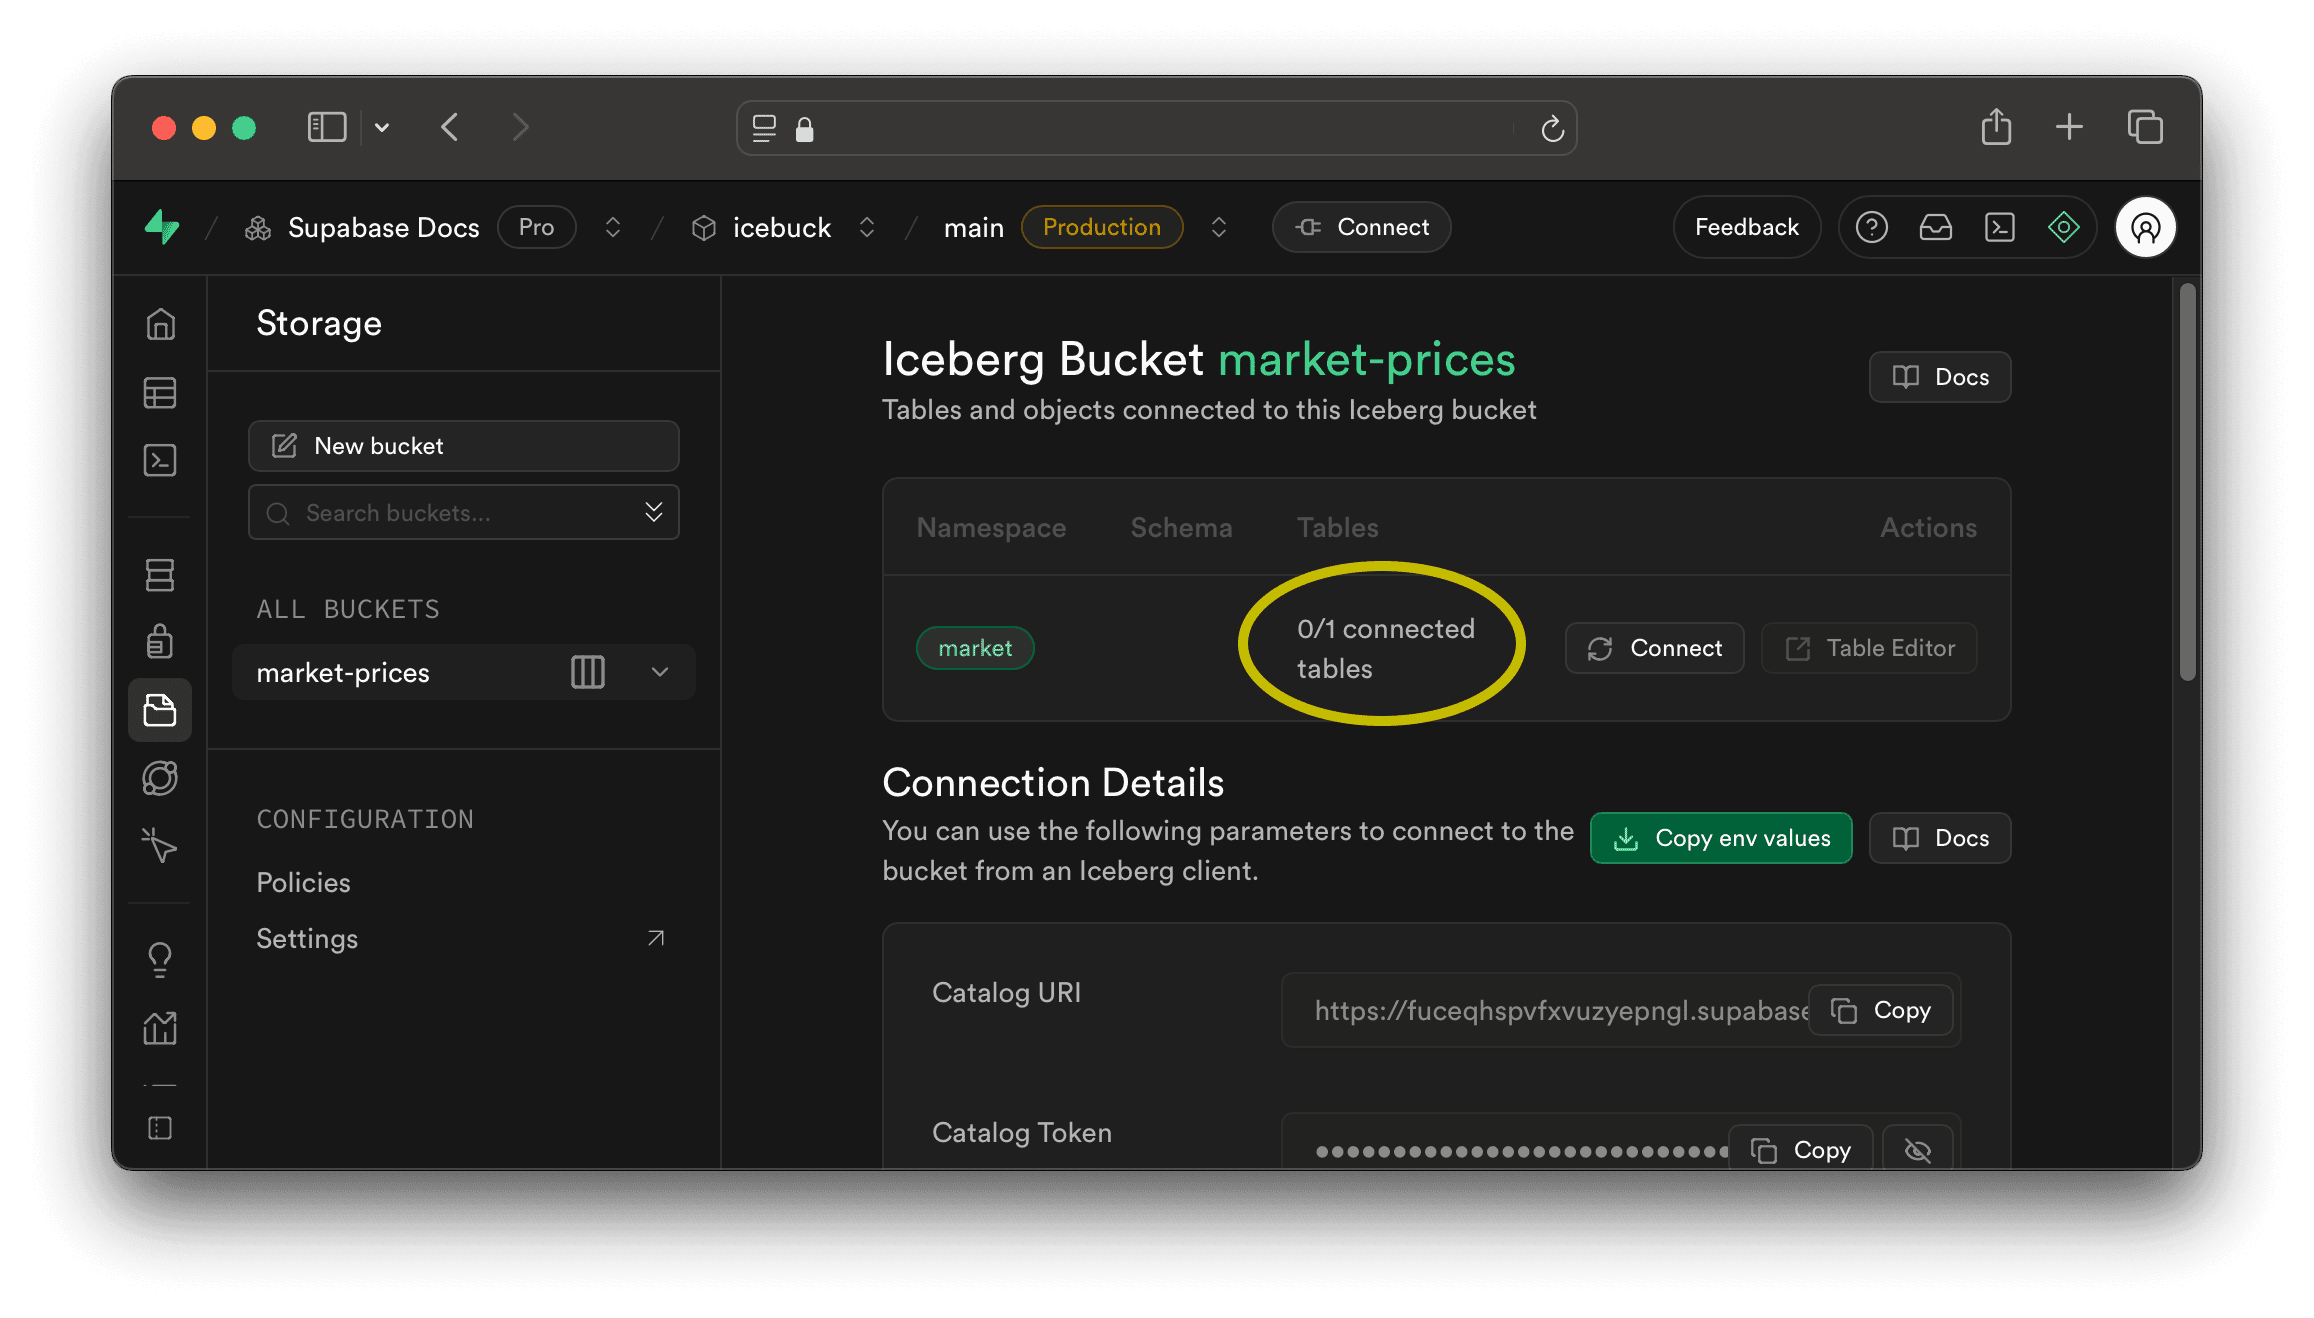The height and width of the screenshot is (1318, 2314).
Task: Open Table Editor for market namespace
Action: tap(1869, 648)
